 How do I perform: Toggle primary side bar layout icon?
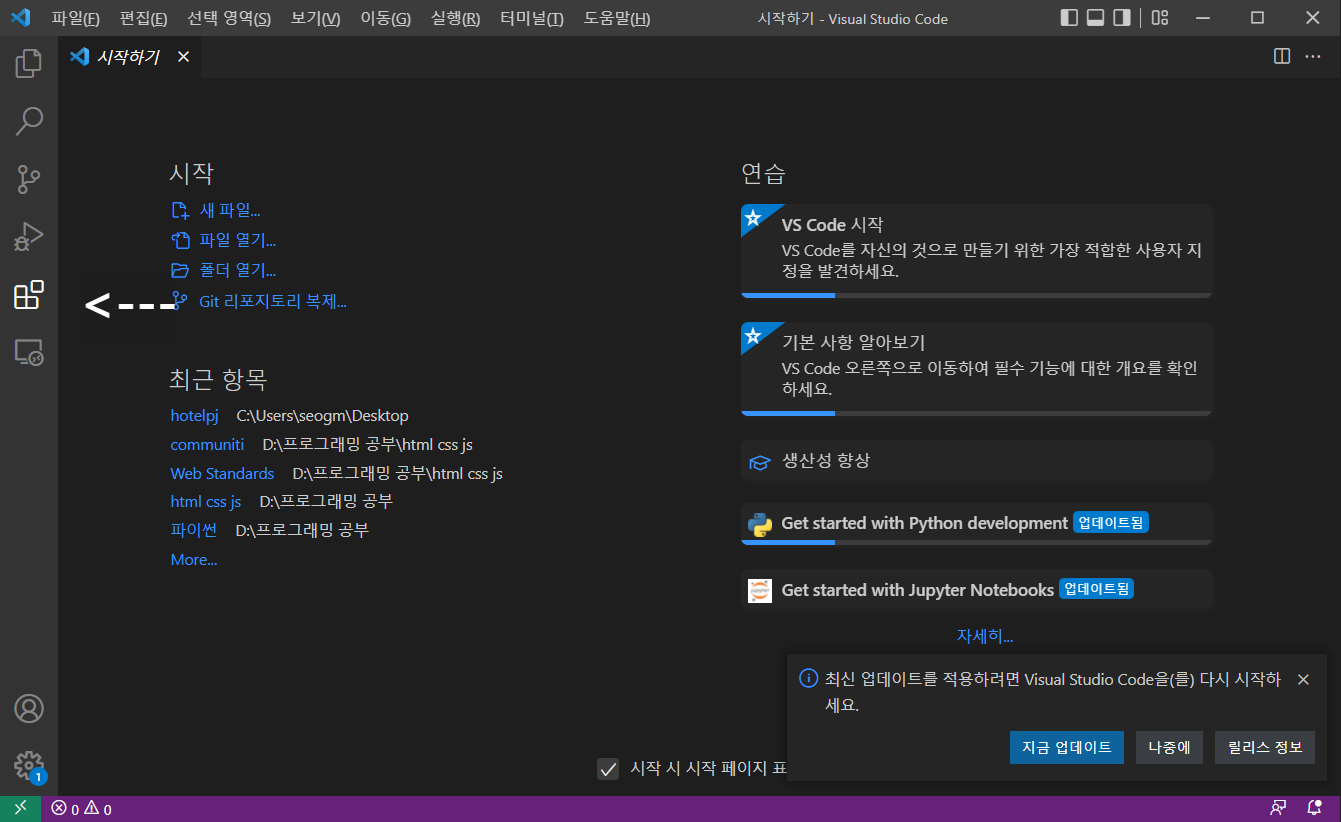click(x=1069, y=18)
